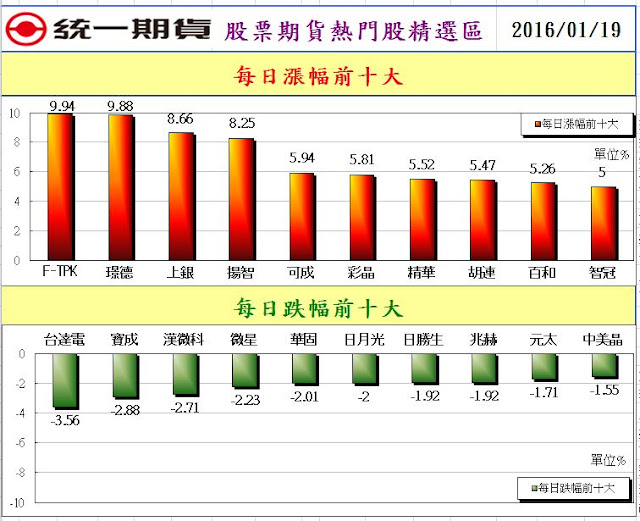Click the 台達電 category label

(64, 339)
